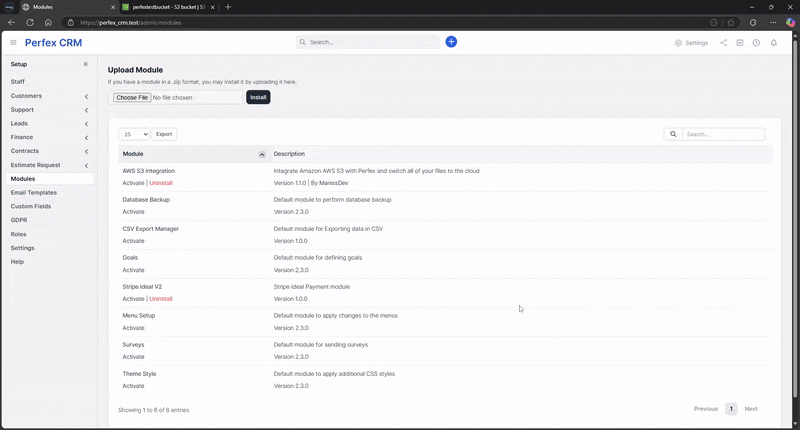This screenshot has height=430, width=800.
Task: Click the browser page refresh icon
Action: click(30, 22)
